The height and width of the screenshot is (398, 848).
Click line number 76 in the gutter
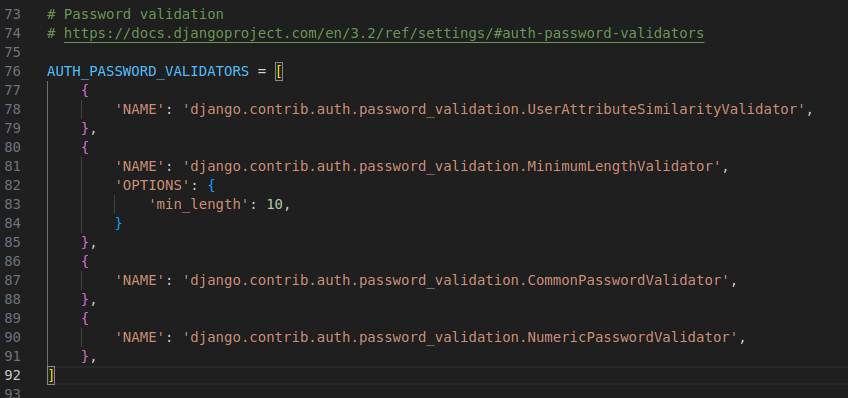pos(12,71)
